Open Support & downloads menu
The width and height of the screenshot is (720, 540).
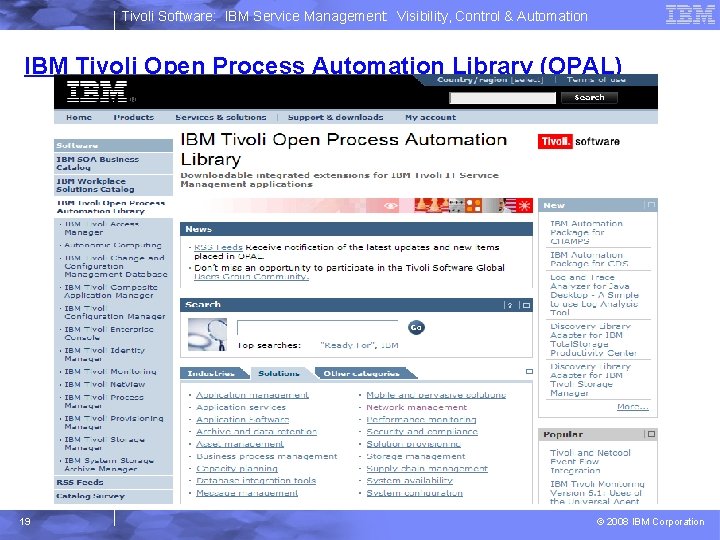pos(336,117)
